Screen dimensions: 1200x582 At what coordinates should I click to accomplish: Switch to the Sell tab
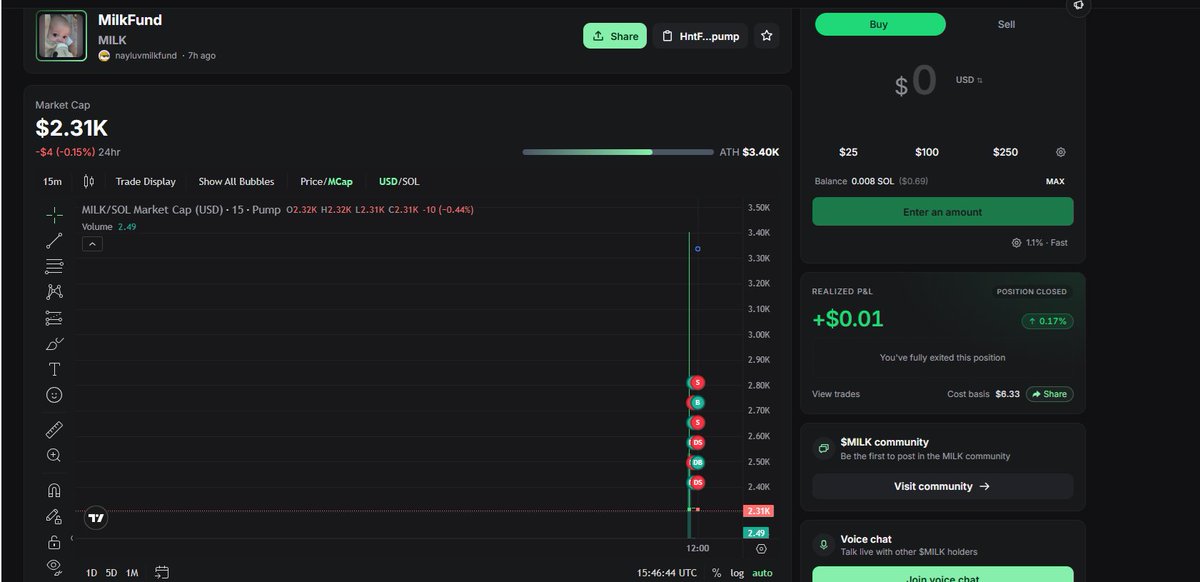[x=1006, y=24]
